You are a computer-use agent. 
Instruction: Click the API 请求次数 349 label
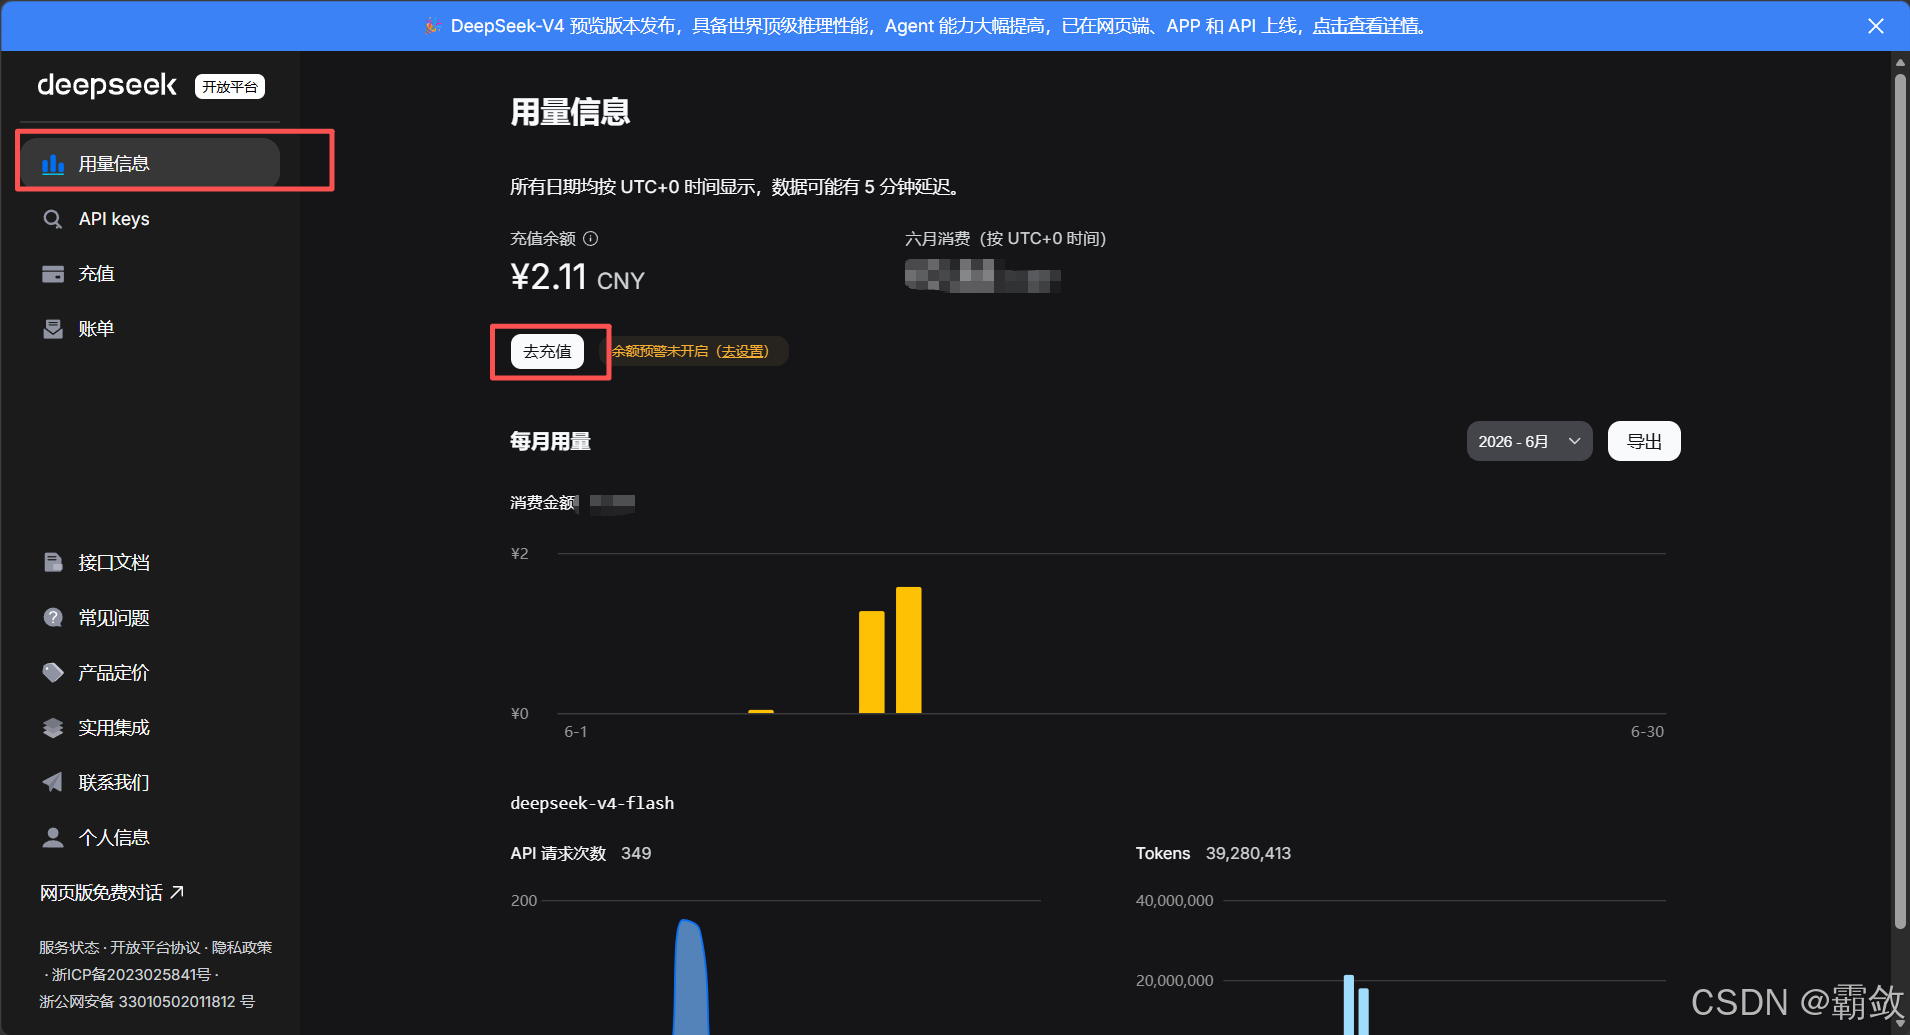(x=580, y=853)
